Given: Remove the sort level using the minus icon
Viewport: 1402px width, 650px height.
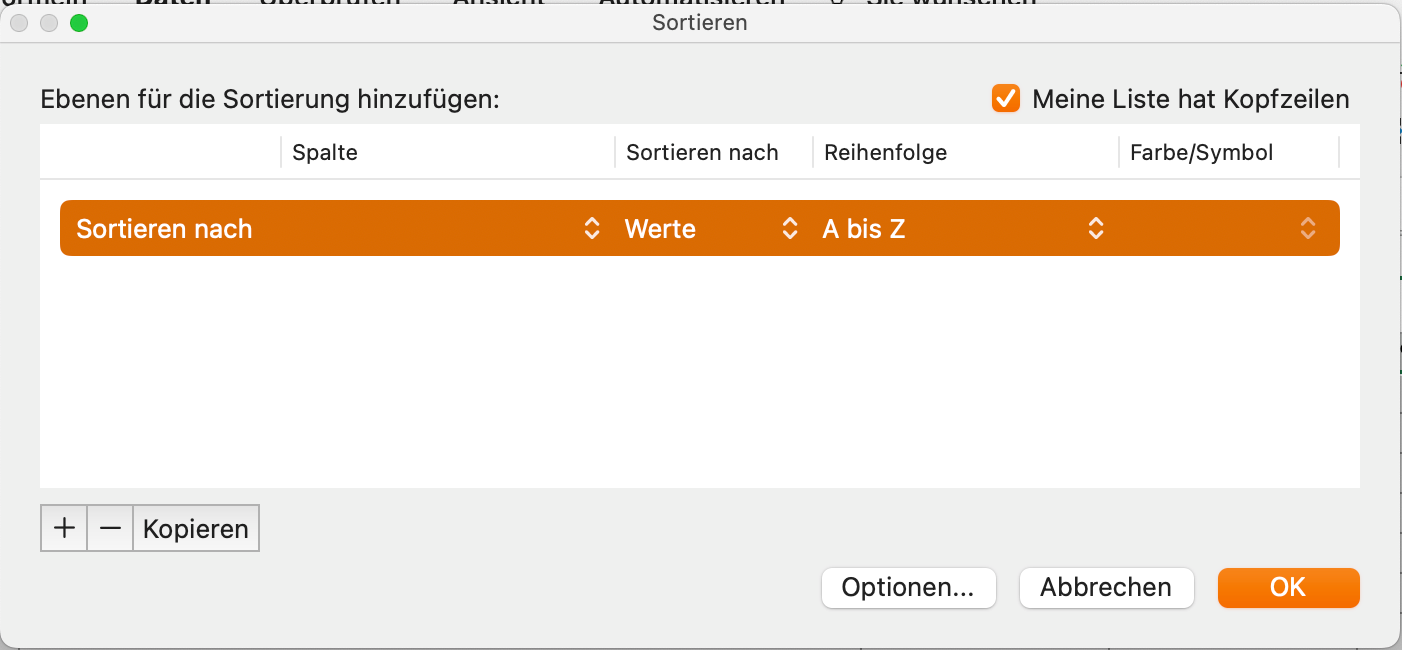Looking at the screenshot, I should 110,528.
